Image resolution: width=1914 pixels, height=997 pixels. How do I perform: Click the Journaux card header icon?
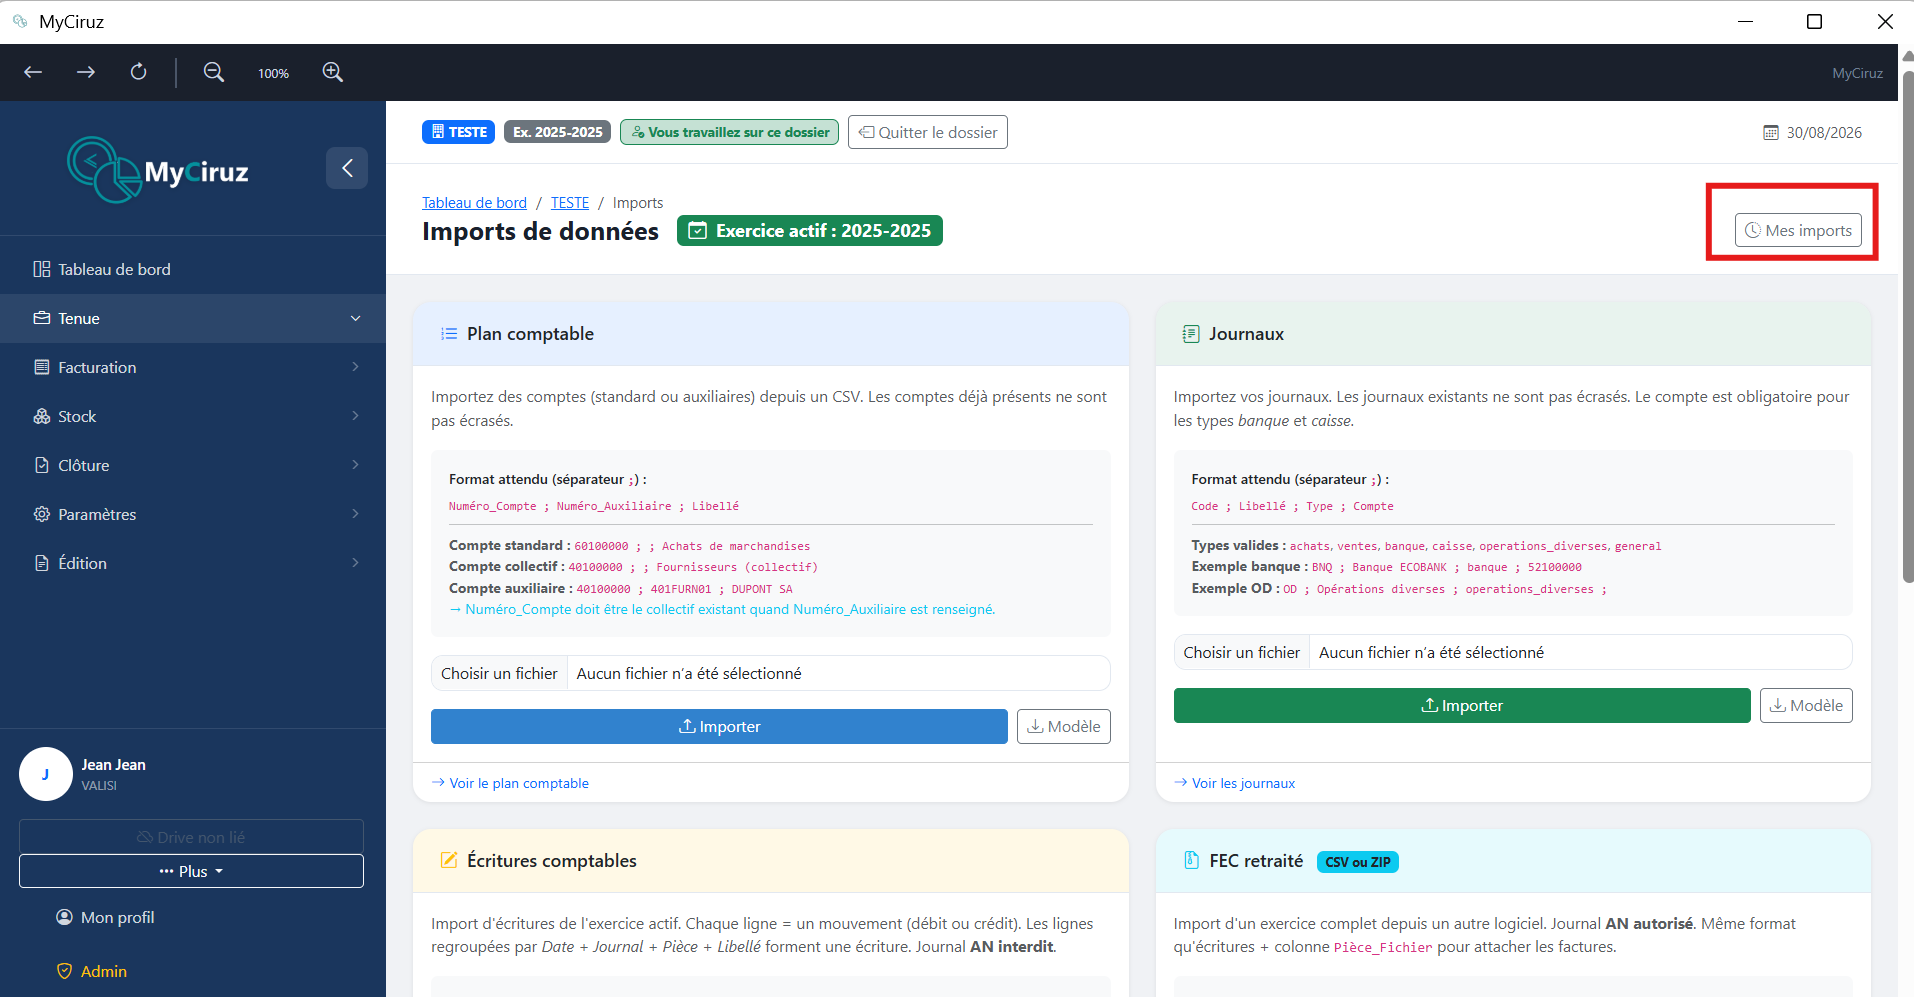pos(1191,334)
